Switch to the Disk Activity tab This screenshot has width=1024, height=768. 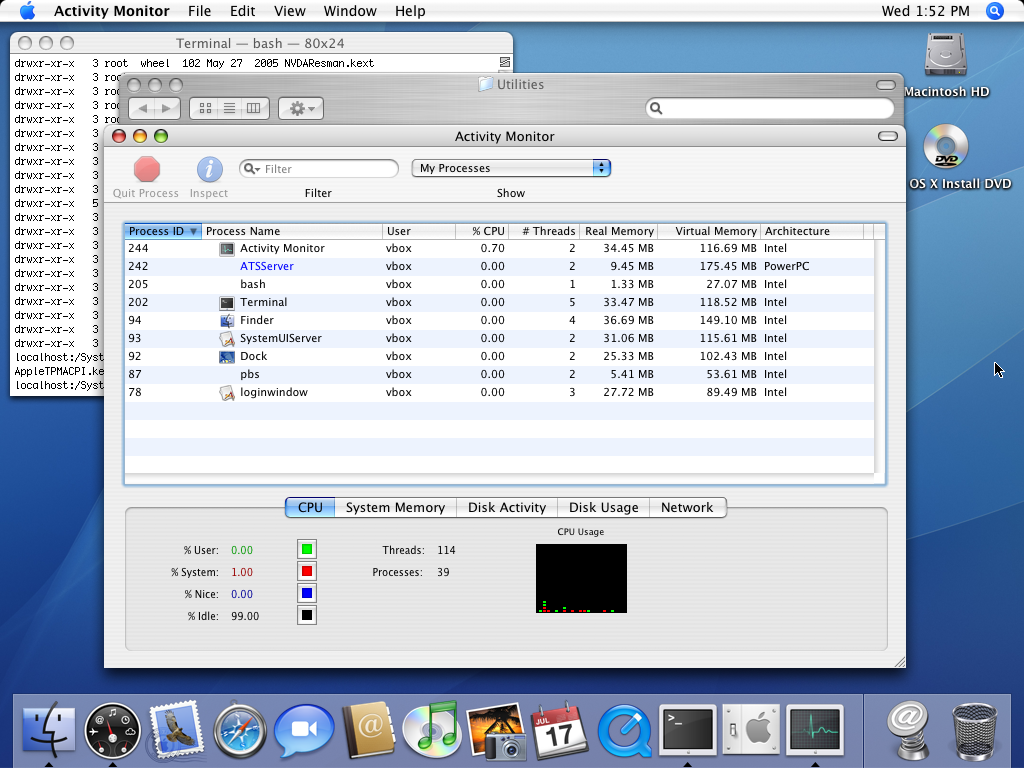tap(507, 507)
